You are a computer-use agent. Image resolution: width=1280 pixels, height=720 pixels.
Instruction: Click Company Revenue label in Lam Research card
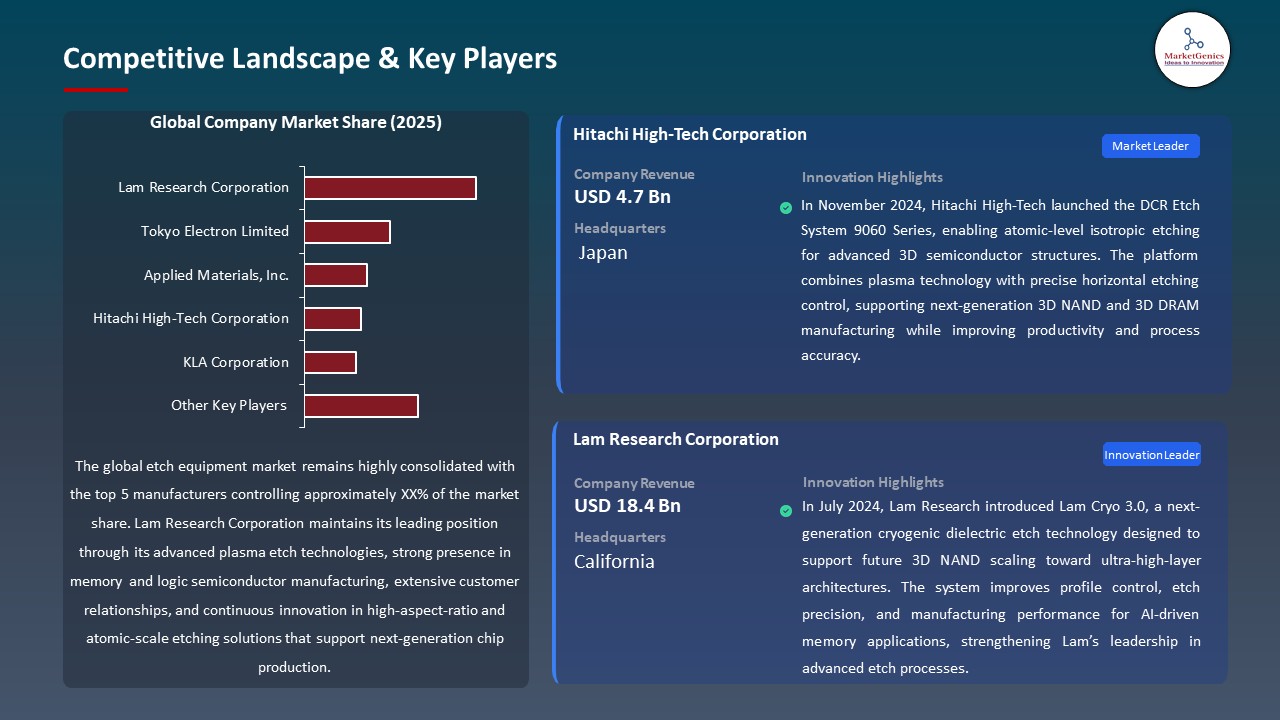[634, 484]
